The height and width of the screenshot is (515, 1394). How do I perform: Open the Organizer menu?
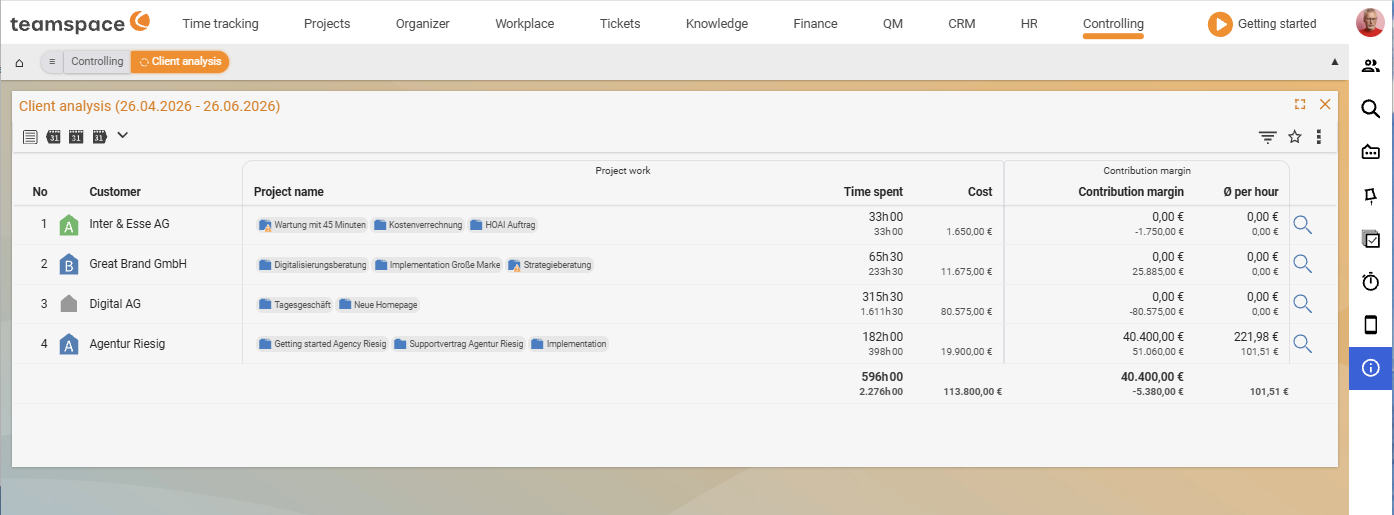click(423, 23)
